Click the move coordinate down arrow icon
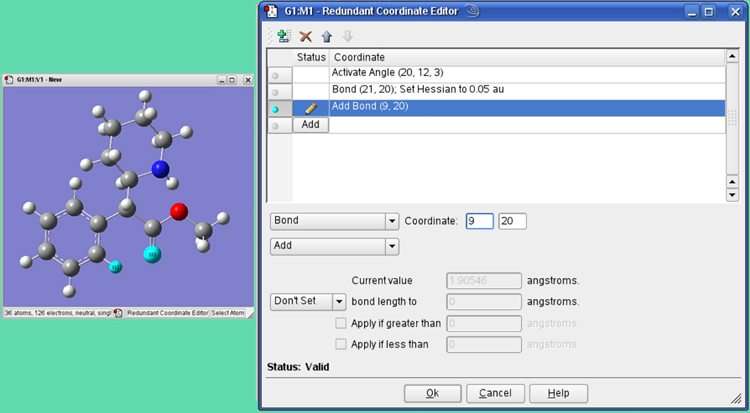The image size is (750, 413). click(x=347, y=36)
